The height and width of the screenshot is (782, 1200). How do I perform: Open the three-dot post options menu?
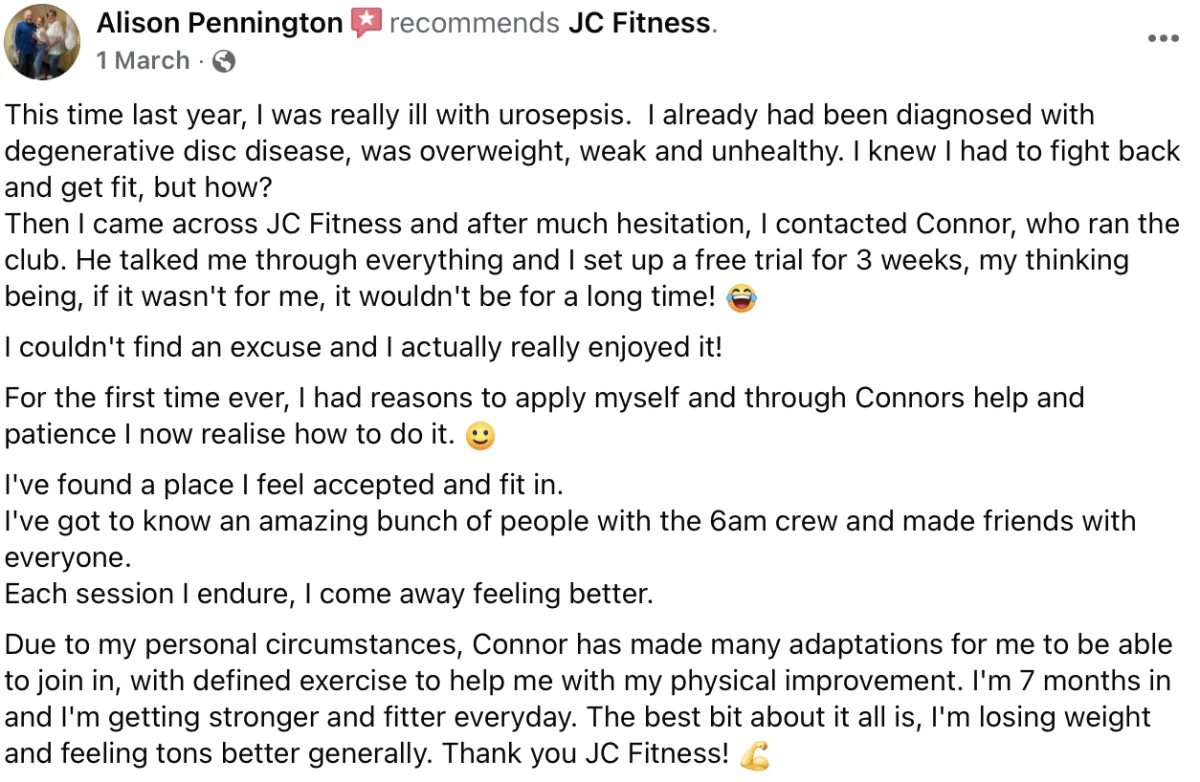[x=1163, y=40]
